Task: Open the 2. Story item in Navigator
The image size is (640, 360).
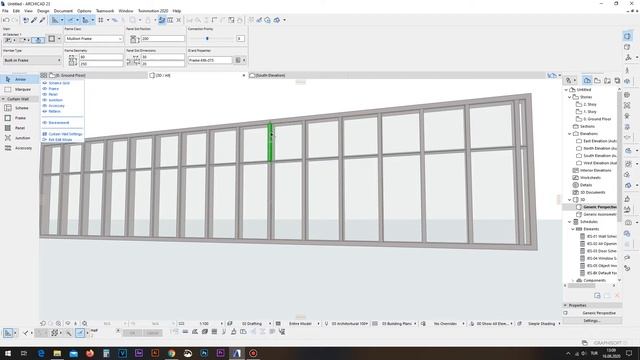Action: click(x=589, y=104)
